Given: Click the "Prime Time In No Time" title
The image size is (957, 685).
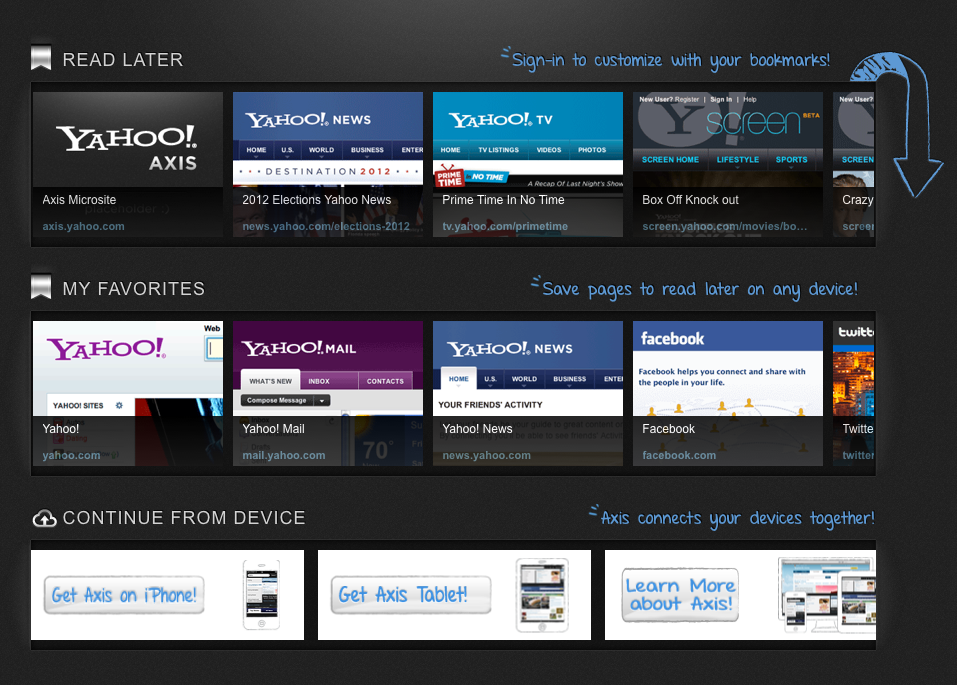Looking at the screenshot, I should point(503,200).
